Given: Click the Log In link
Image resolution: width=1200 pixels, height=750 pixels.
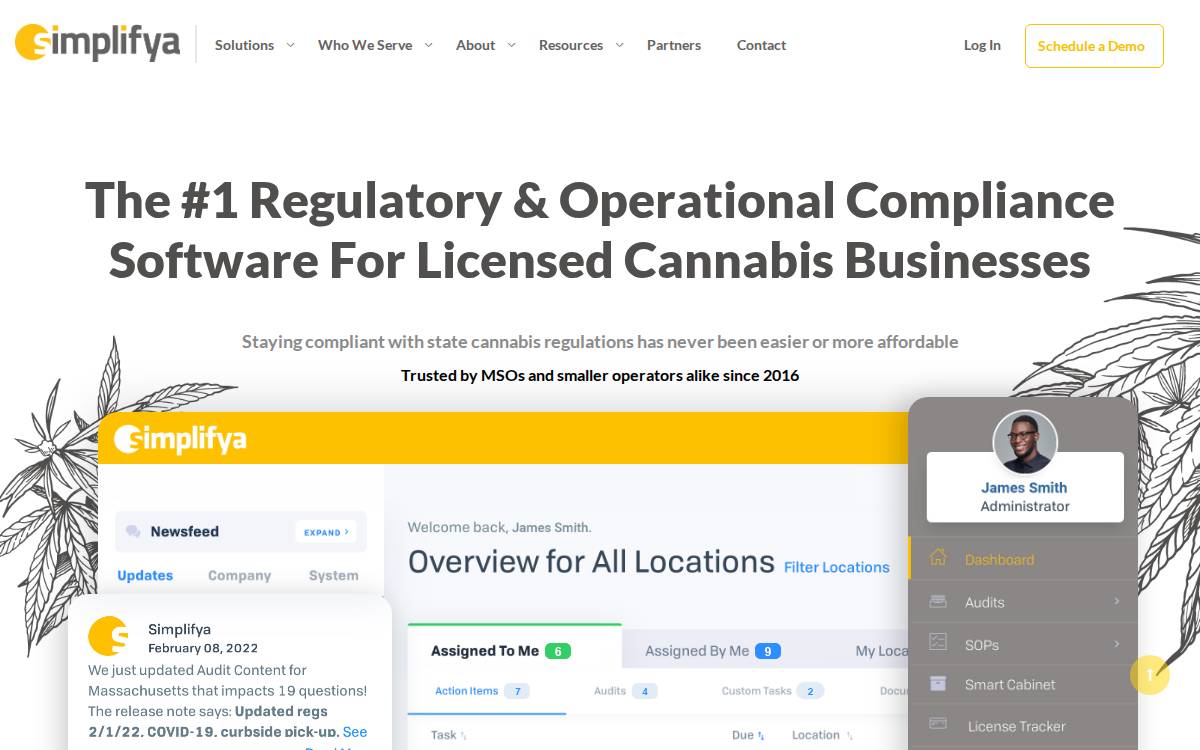Looking at the screenshot, I should point(982,45).
